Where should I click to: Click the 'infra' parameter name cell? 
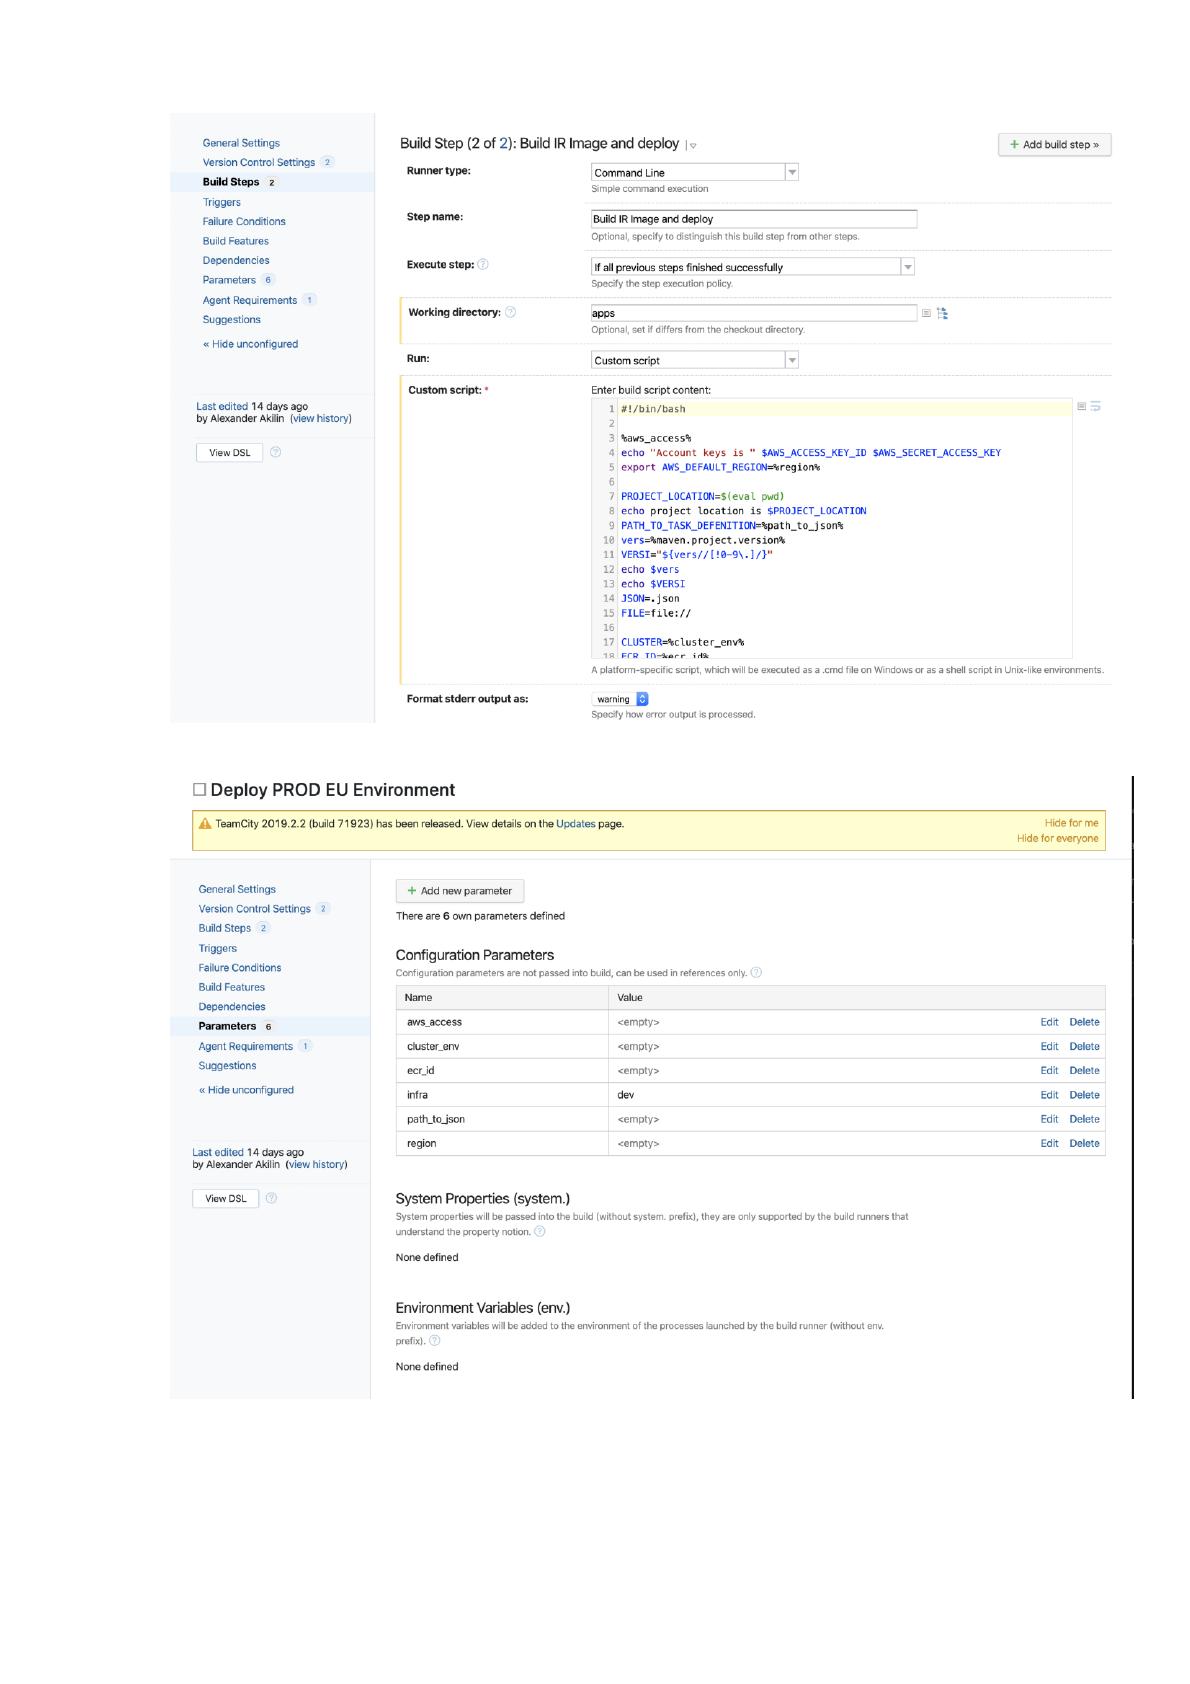[502, 1095]
